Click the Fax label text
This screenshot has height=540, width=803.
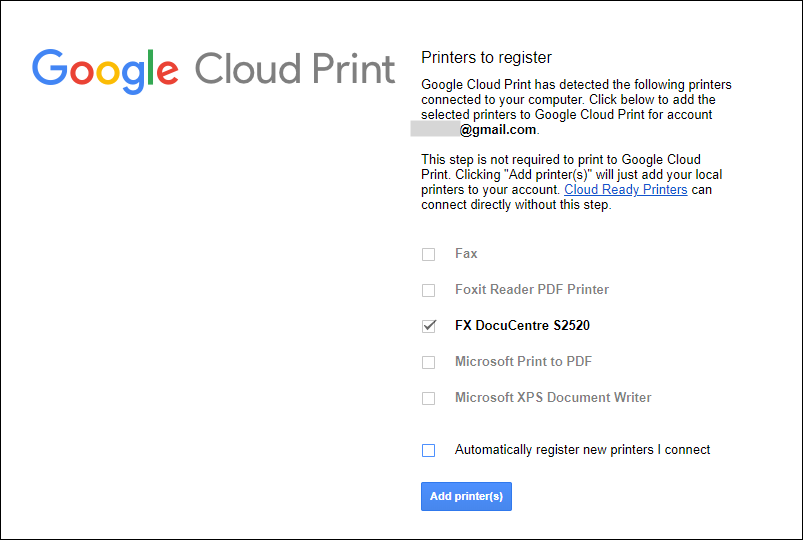point(466,254)
